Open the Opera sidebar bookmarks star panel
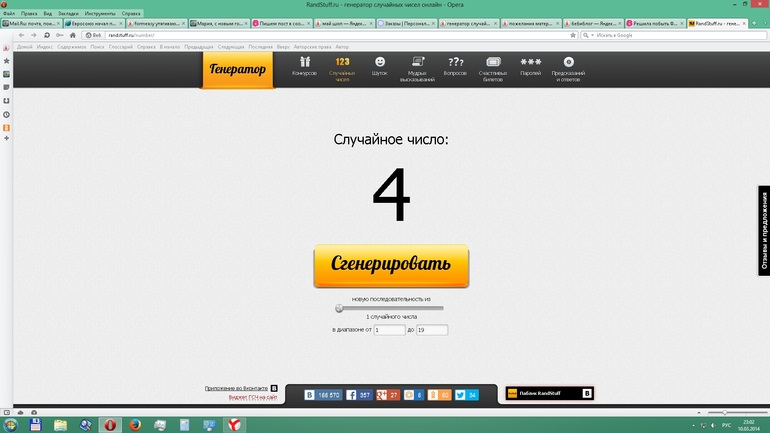Viewport: 770px width, 433px height. click(6, 61)
